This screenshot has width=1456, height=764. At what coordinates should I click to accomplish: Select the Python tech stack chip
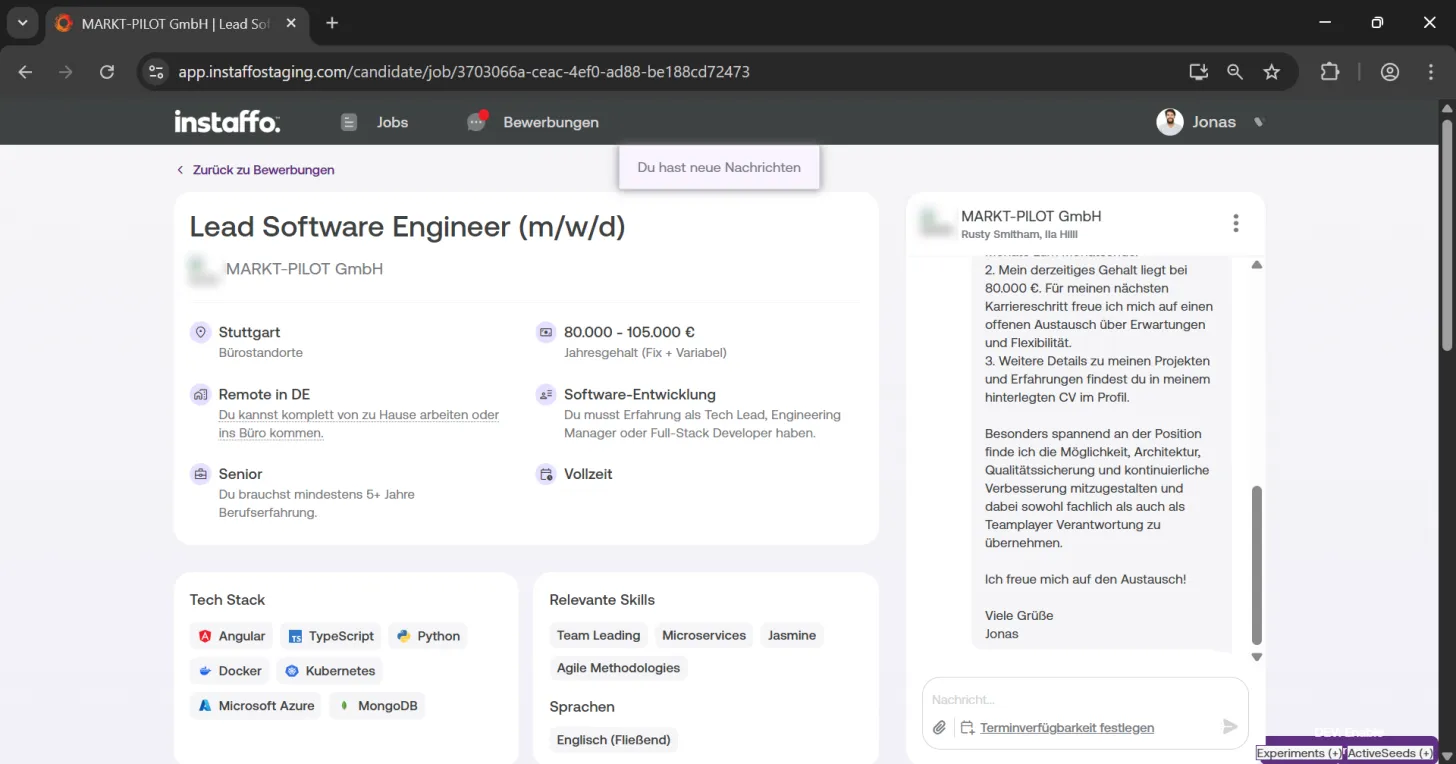[428, 636]
